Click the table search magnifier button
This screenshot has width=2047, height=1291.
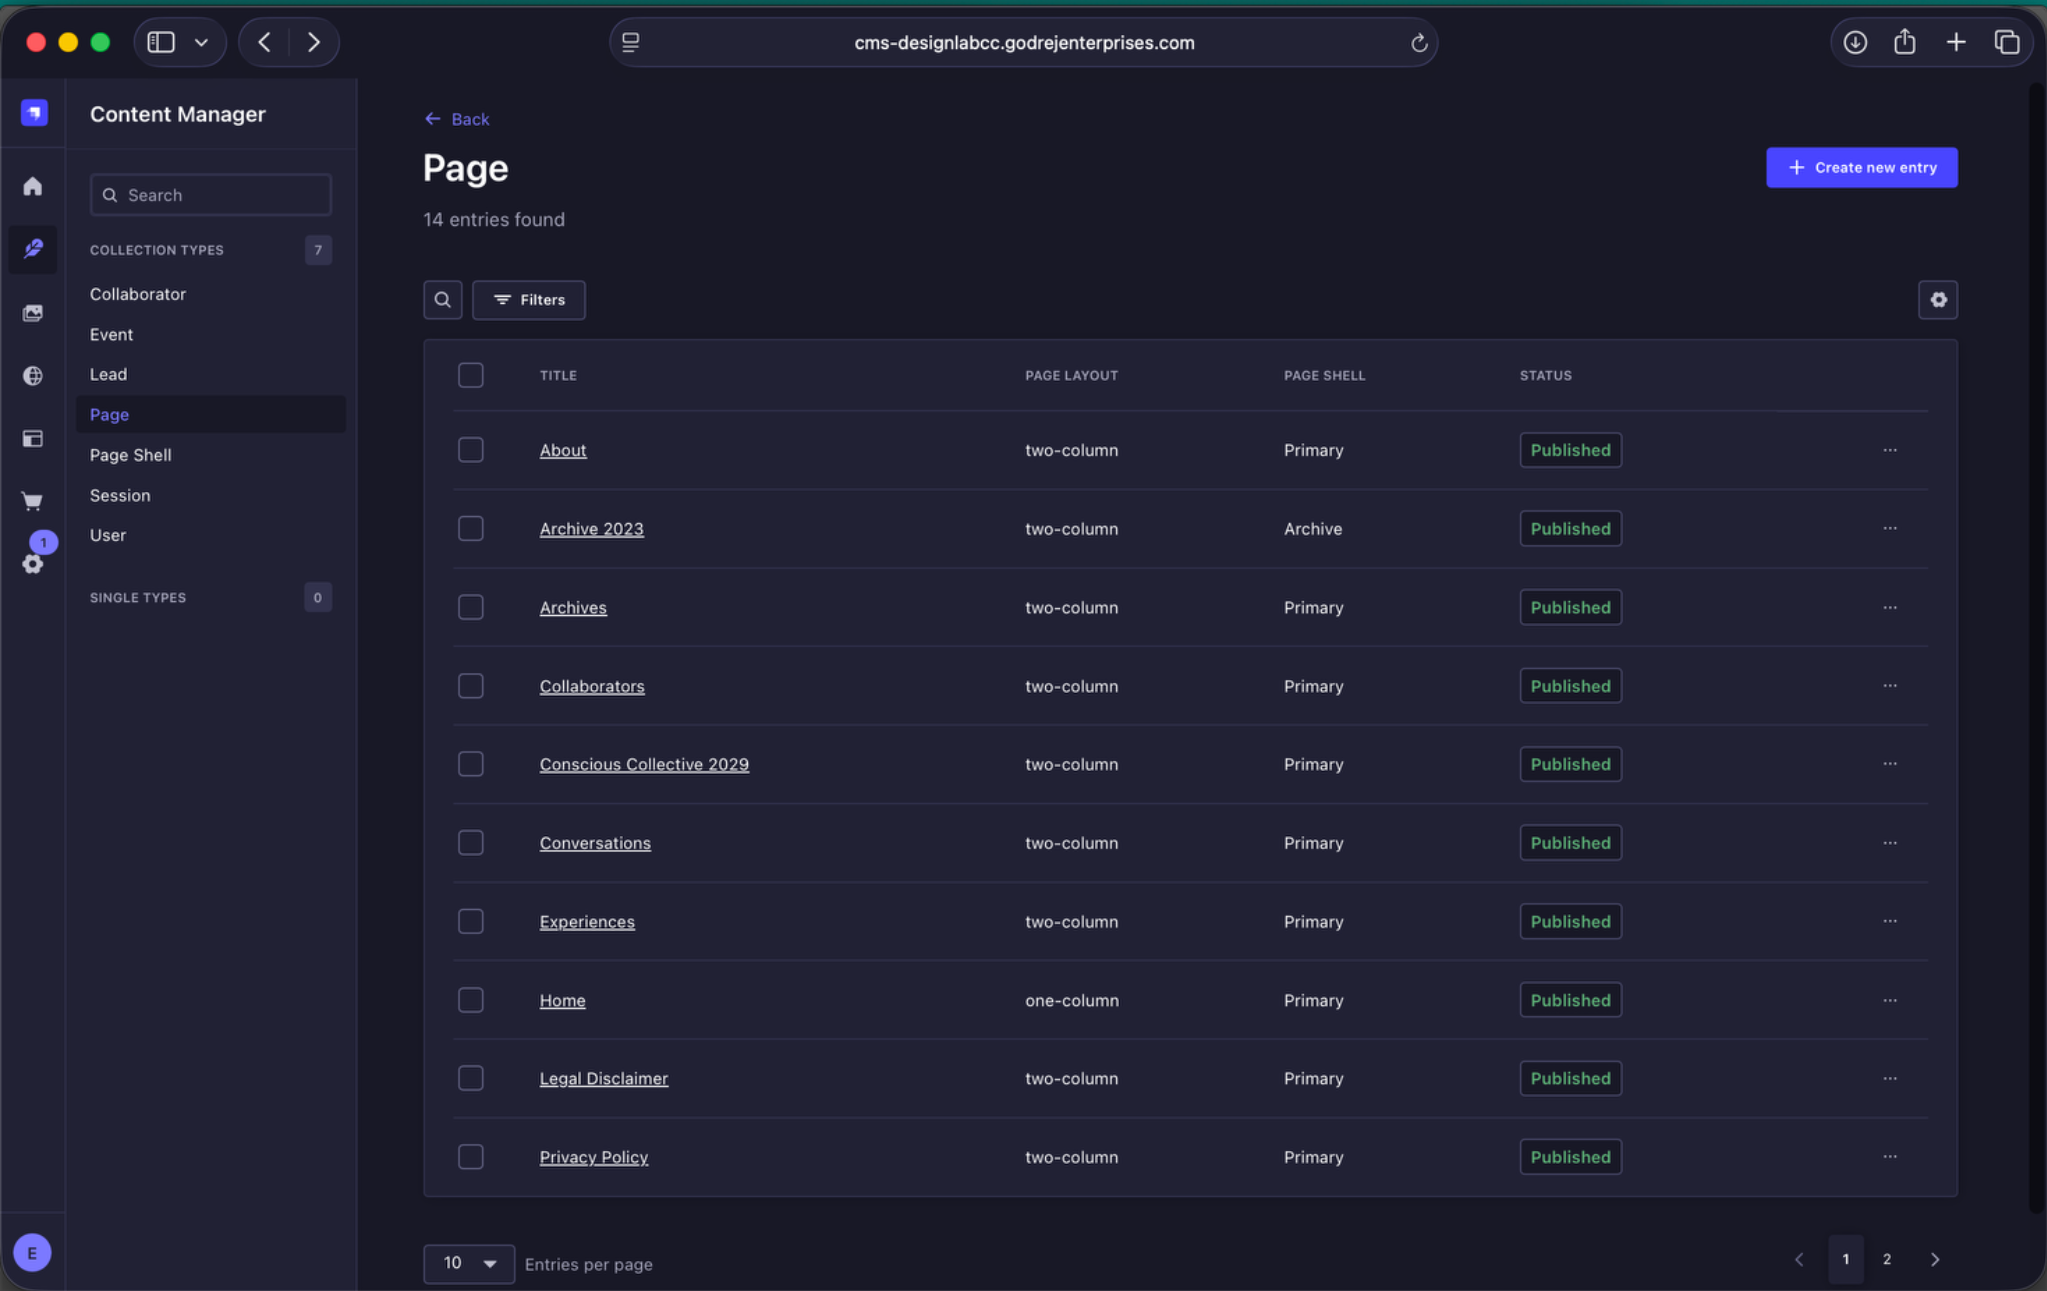442,300
